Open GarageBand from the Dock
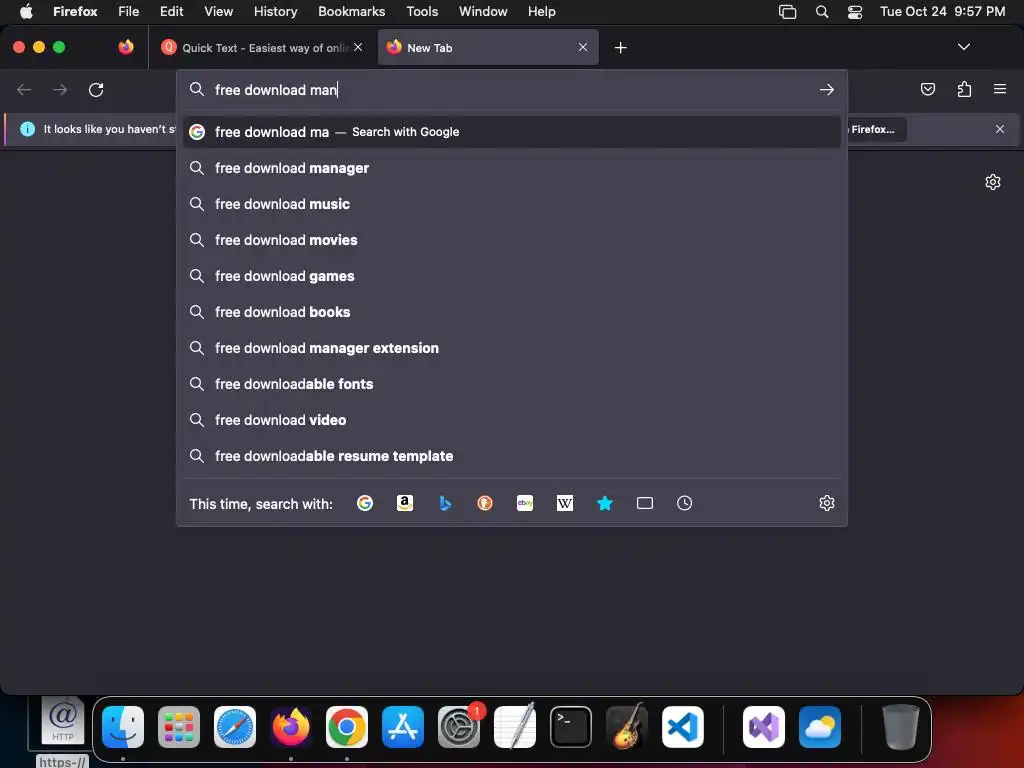1024x768 pixels. (x=627, y=727)
